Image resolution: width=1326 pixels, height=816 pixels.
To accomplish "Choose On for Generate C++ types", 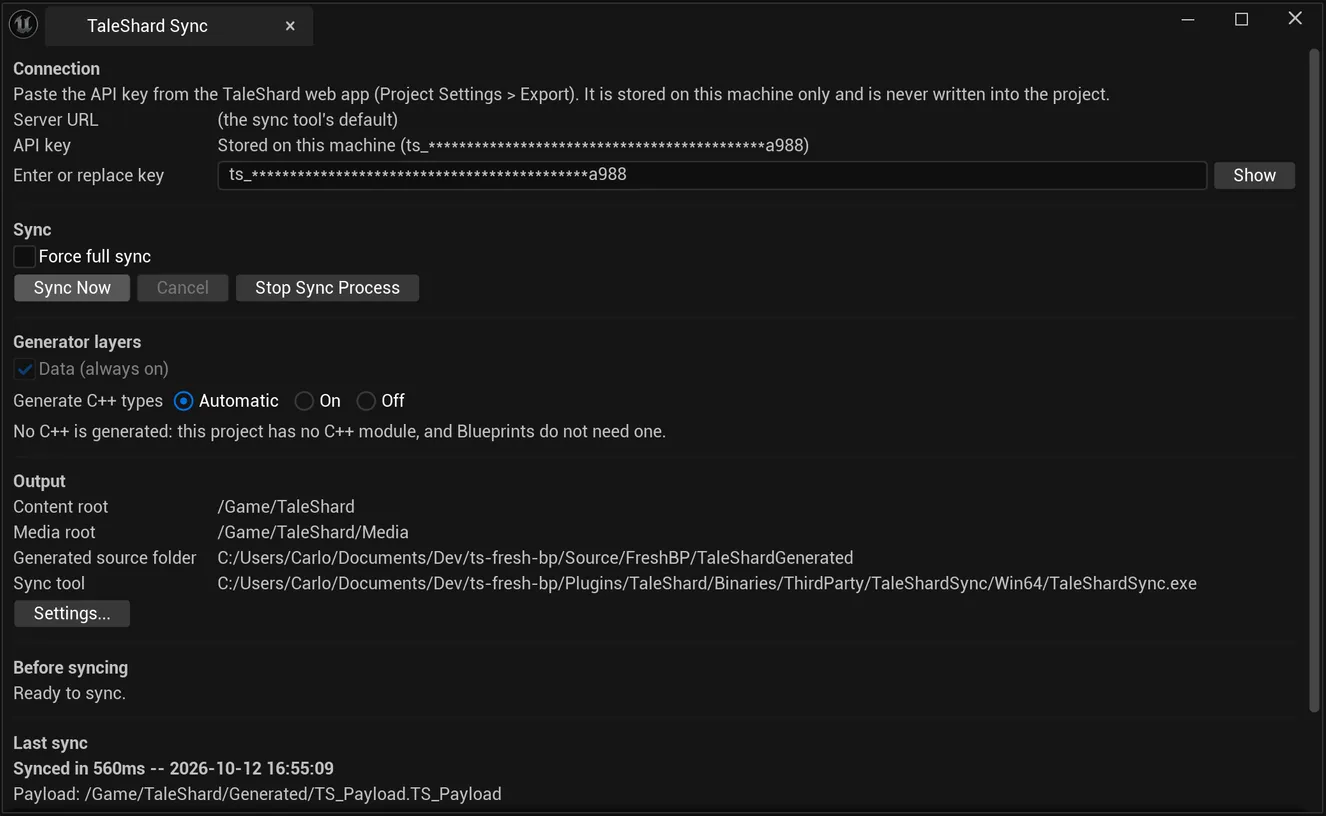I will (x=304, y=401).
